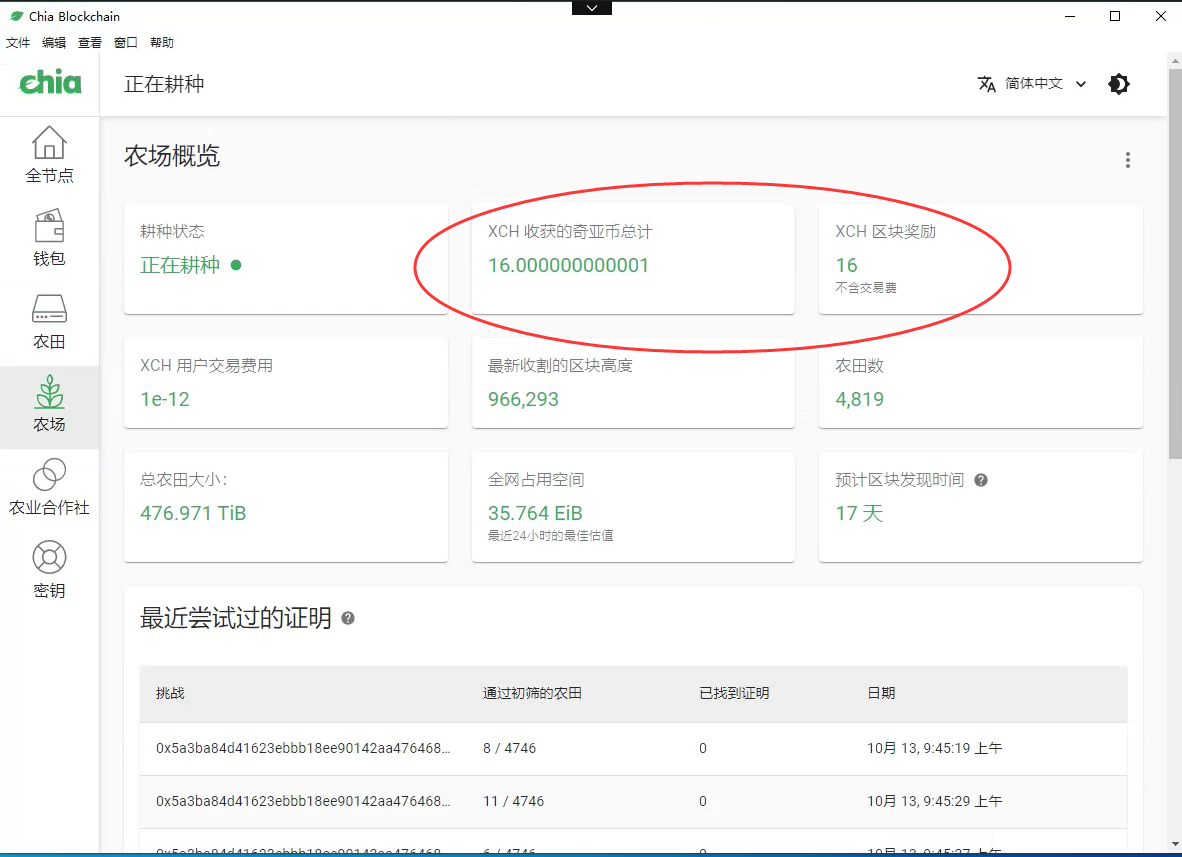Viewport: 1182px width, 857px height.
Task: Open the 帮助 menu
Action: click(161, 43)
